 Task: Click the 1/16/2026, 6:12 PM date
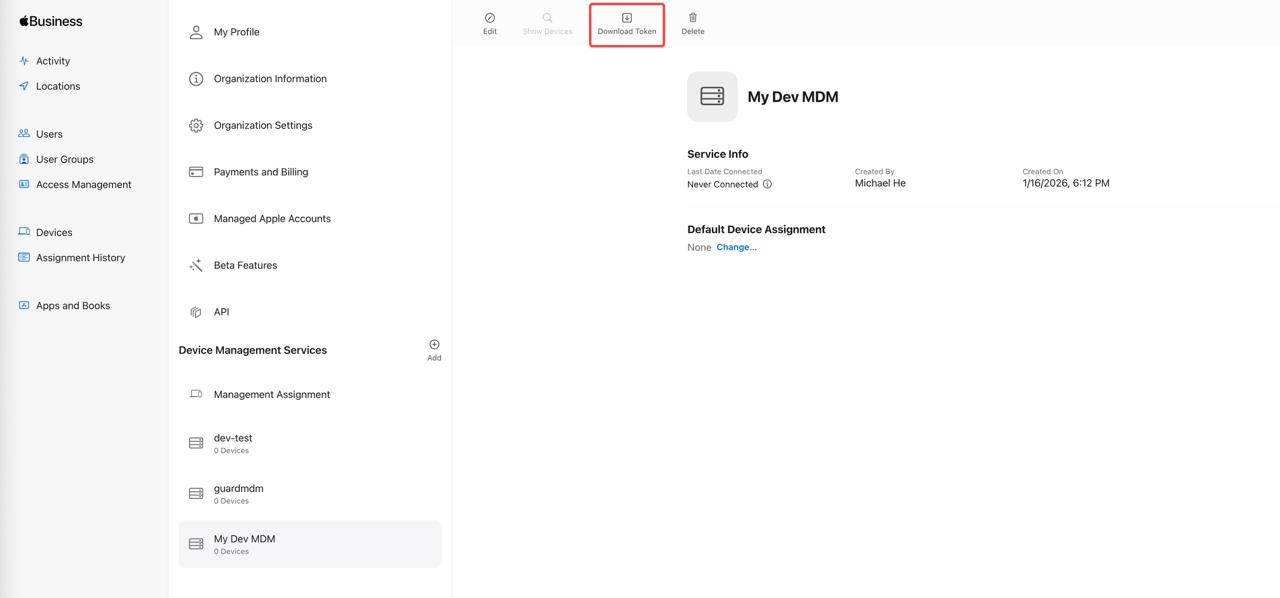click(x=1066, y=183)
